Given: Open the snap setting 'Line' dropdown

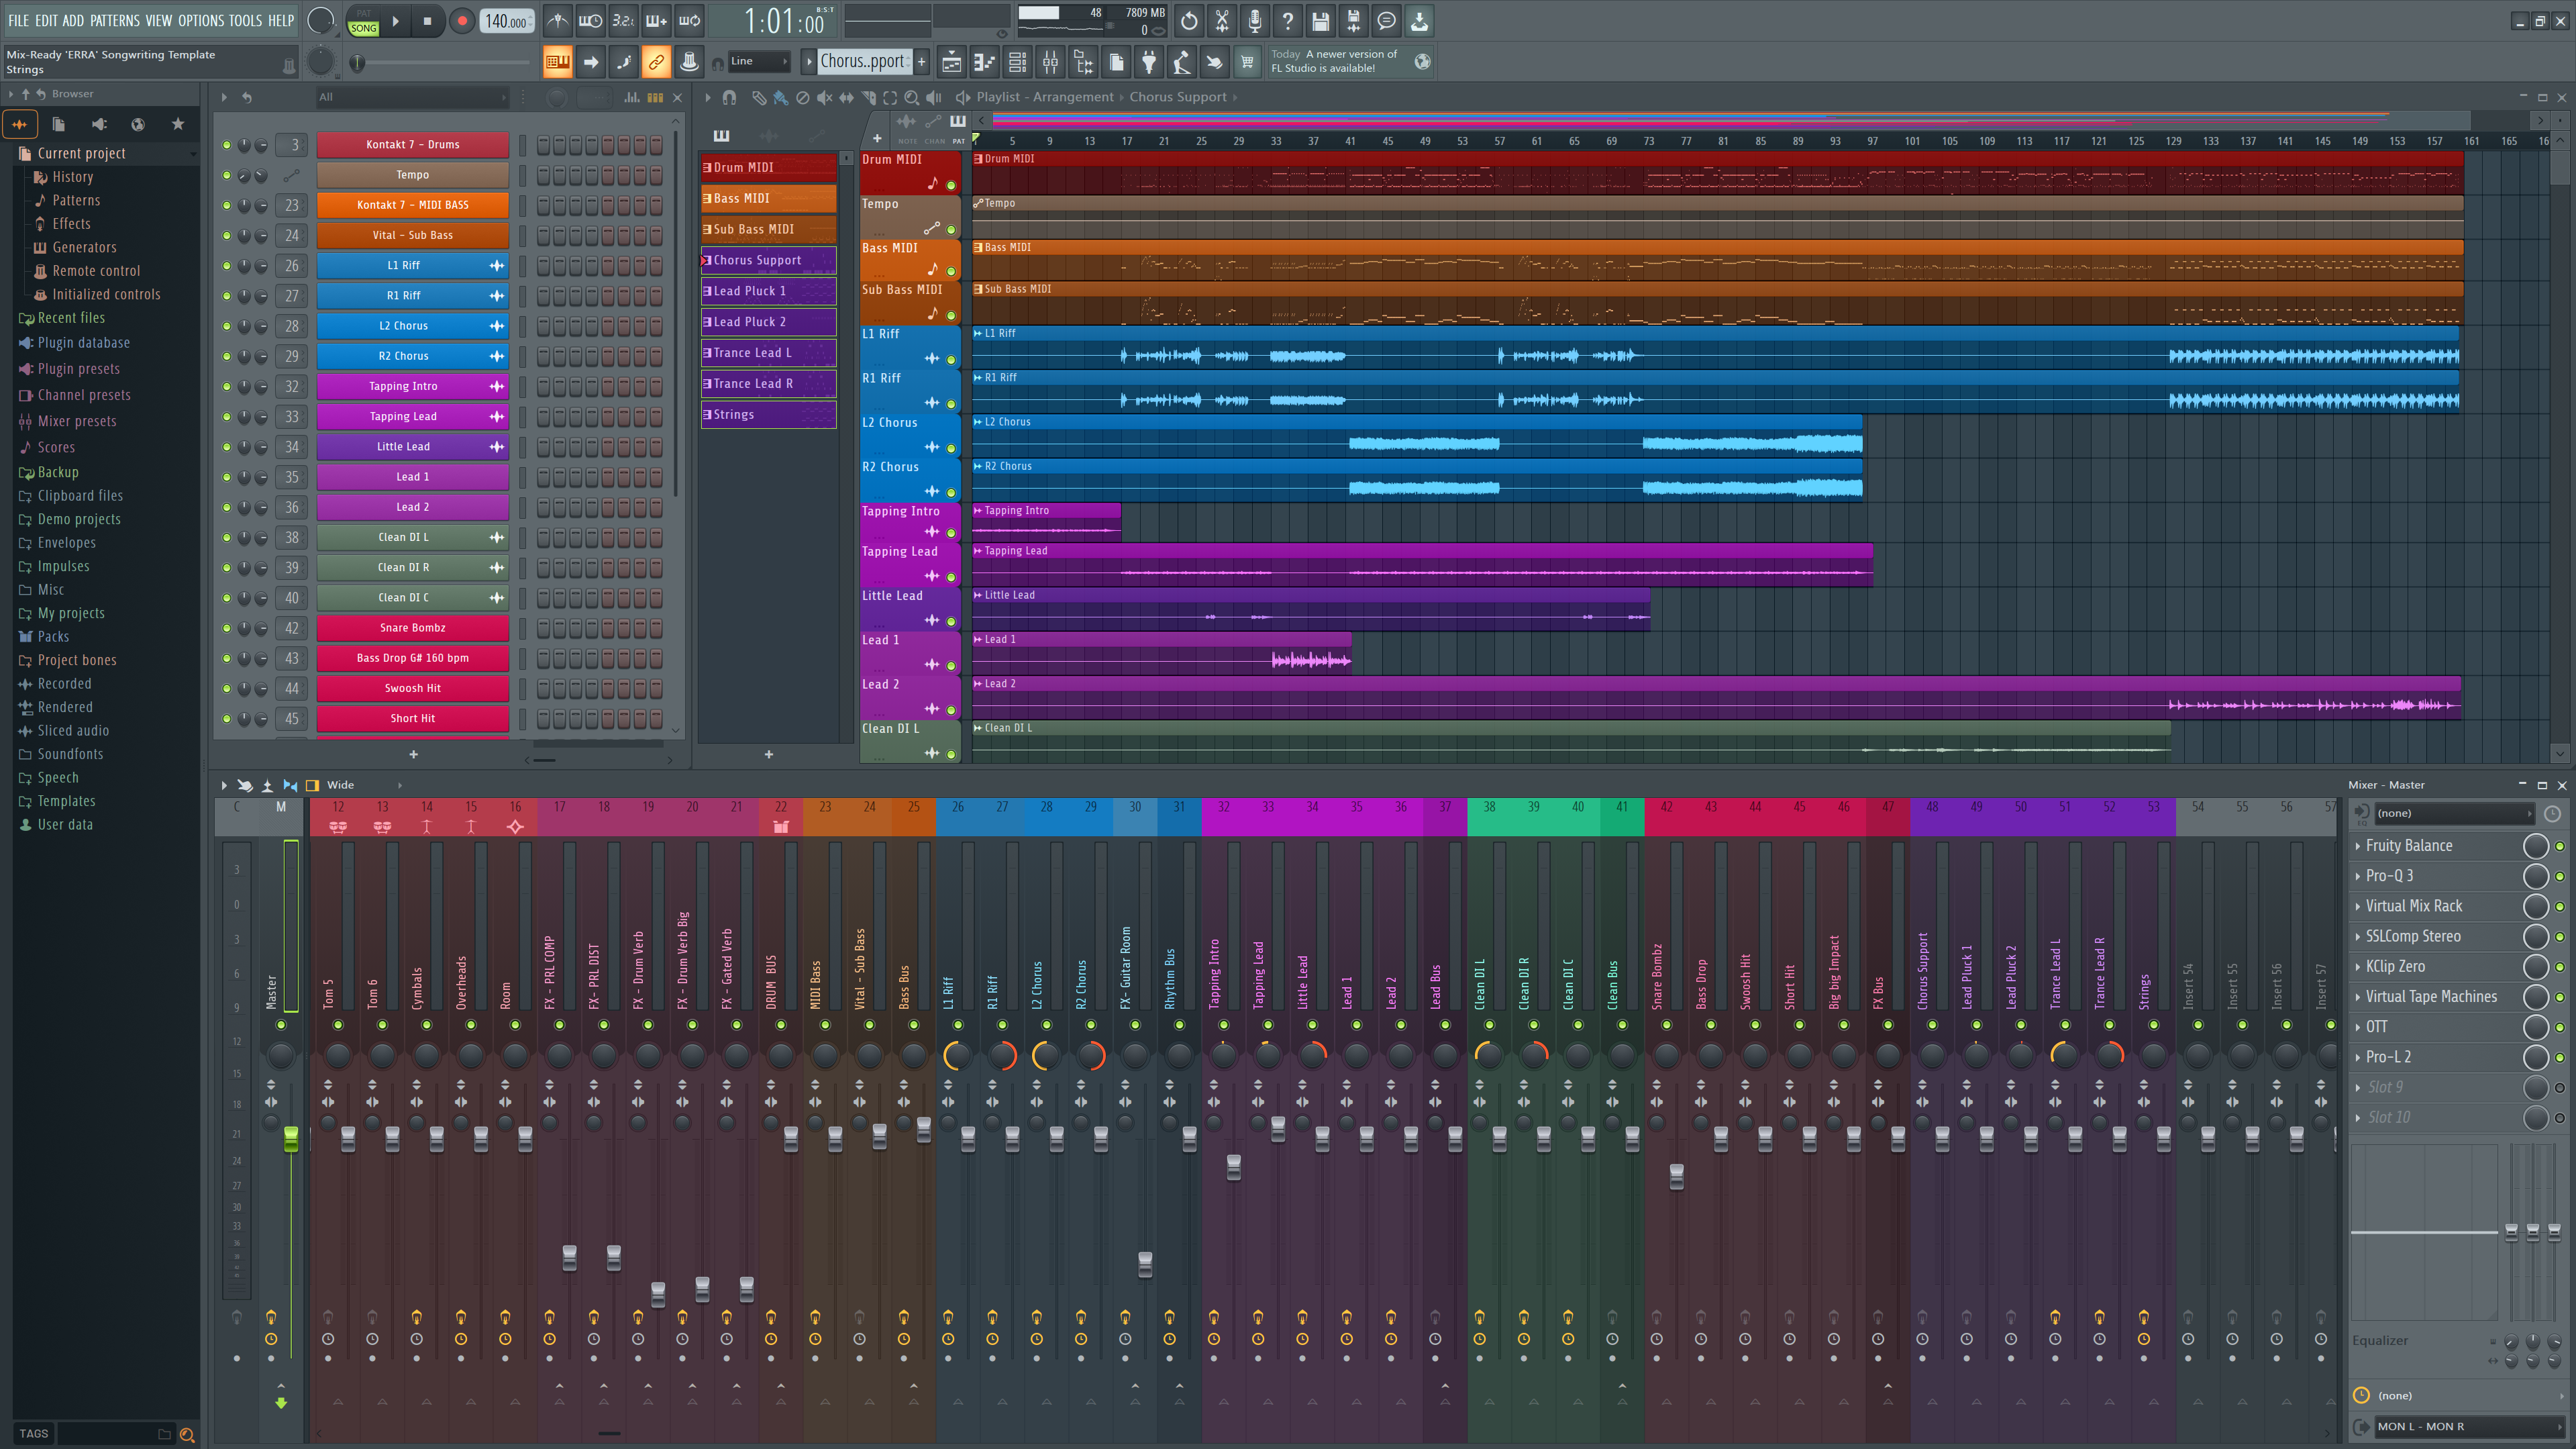Looking at the screenshot, I should click(x=759, y=62).
